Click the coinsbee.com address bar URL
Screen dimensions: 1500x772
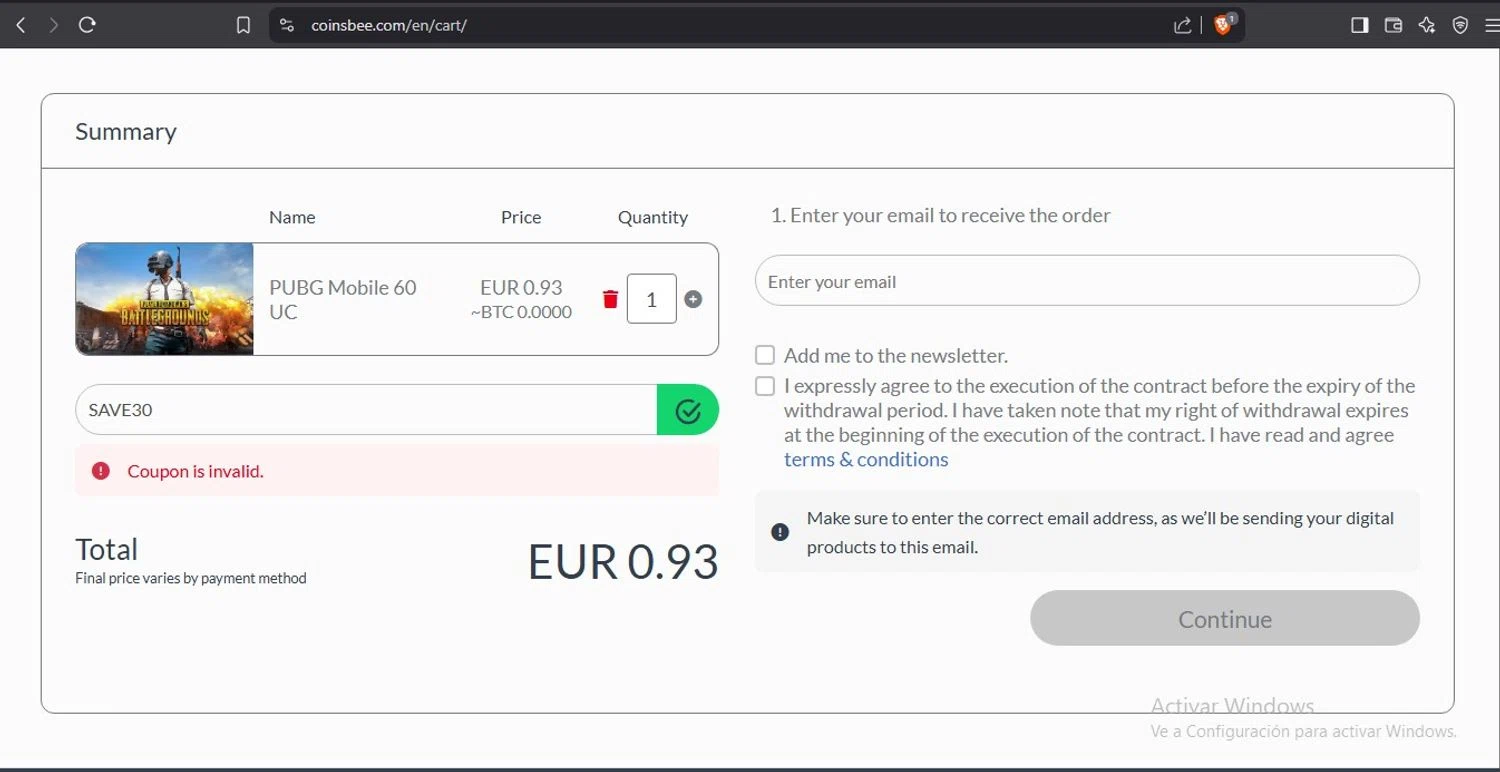click(389, 25)
